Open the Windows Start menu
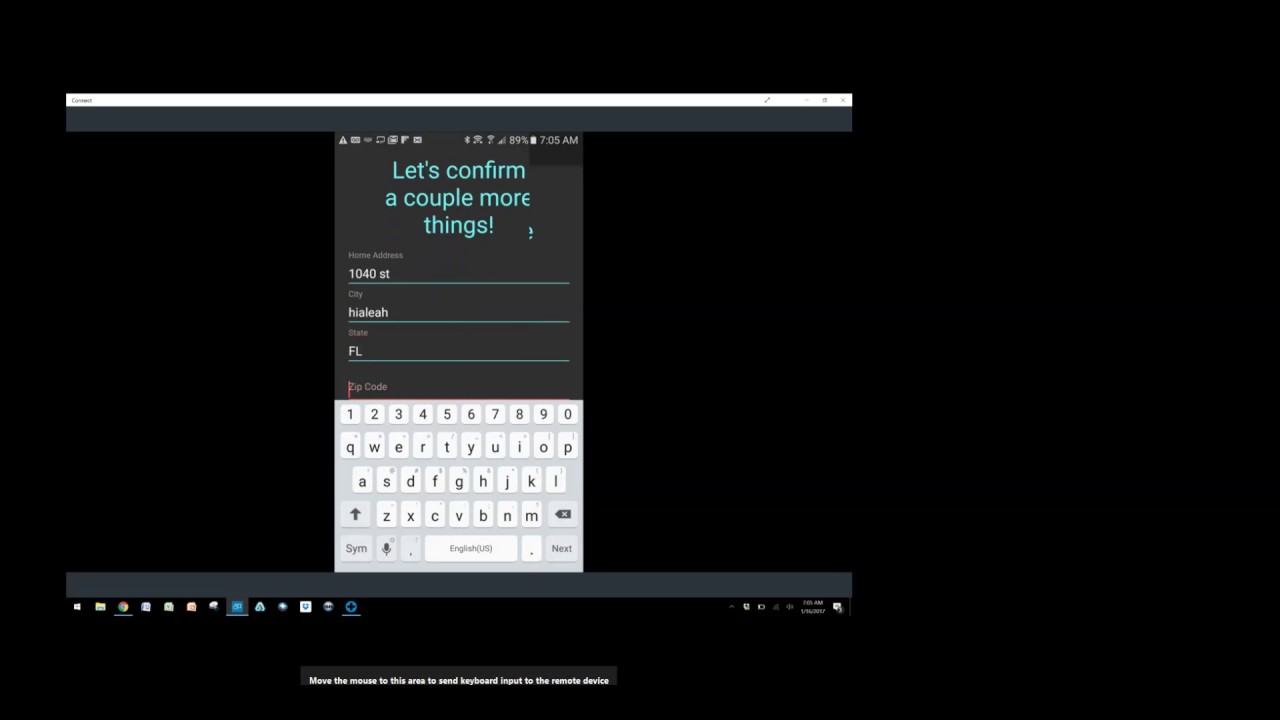The width and height of the screenshot is (1280, 720). [x=77, y=607]
